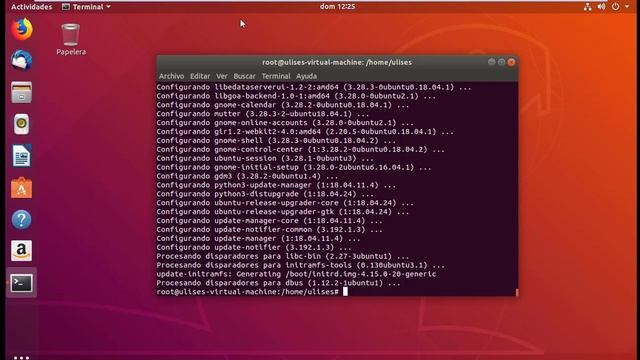Click the line 'Configurando gnome-calendar'
This screenshot has width=640, height=360.
[x=282, y=105]
